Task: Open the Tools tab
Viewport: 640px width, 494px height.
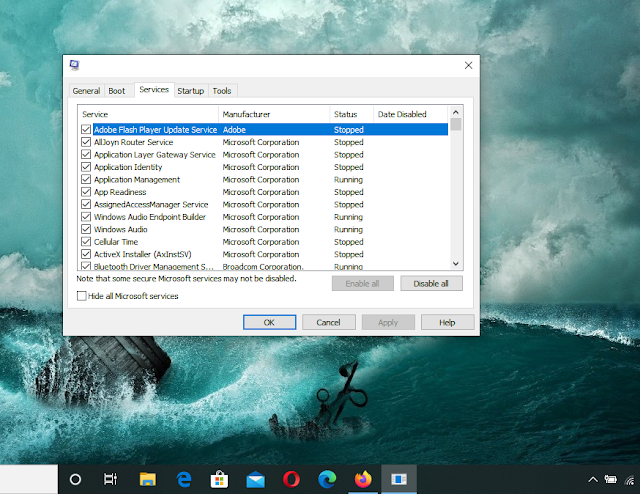Action: pos(222,91)
